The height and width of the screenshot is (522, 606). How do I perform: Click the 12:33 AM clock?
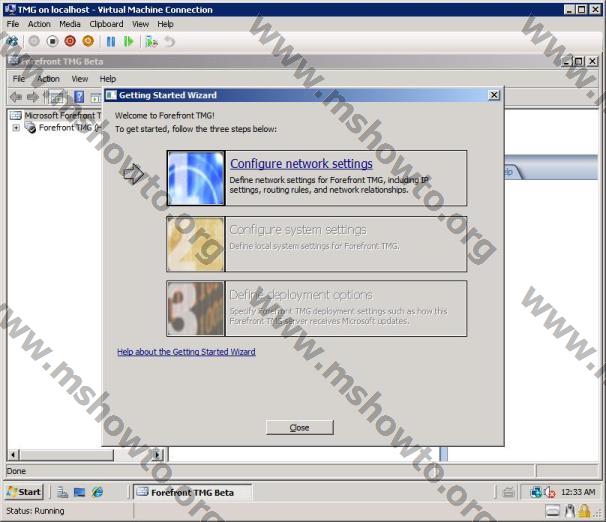(578, 492)
